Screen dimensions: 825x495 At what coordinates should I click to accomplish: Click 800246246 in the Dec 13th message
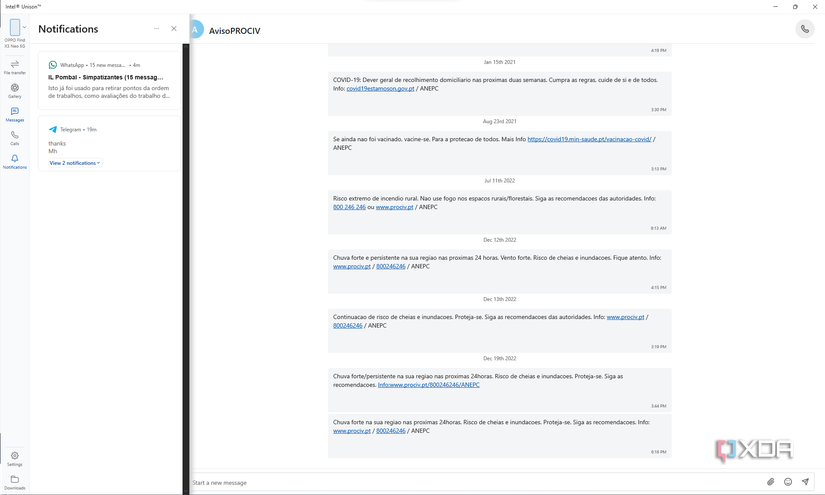click(x=348, y=326)
